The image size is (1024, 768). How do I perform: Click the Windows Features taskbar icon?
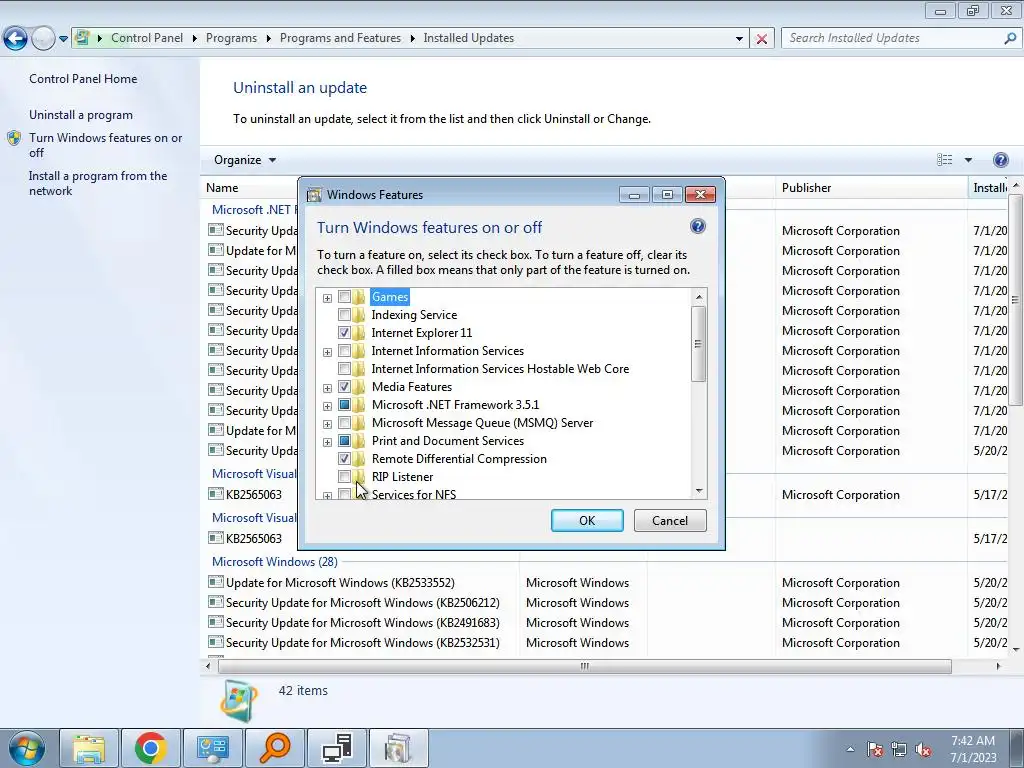398,748
